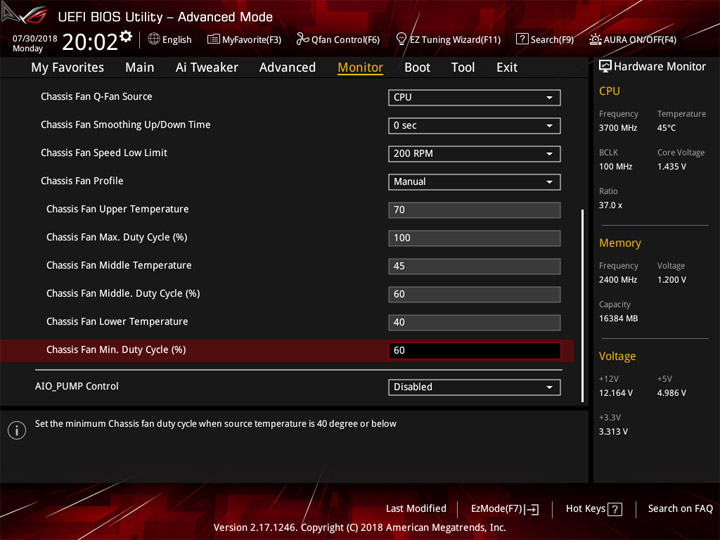This screenshot has height=540, width=720.
Task: Toggle AURA ON/OFF(F4)
Action: click(633, 39)
